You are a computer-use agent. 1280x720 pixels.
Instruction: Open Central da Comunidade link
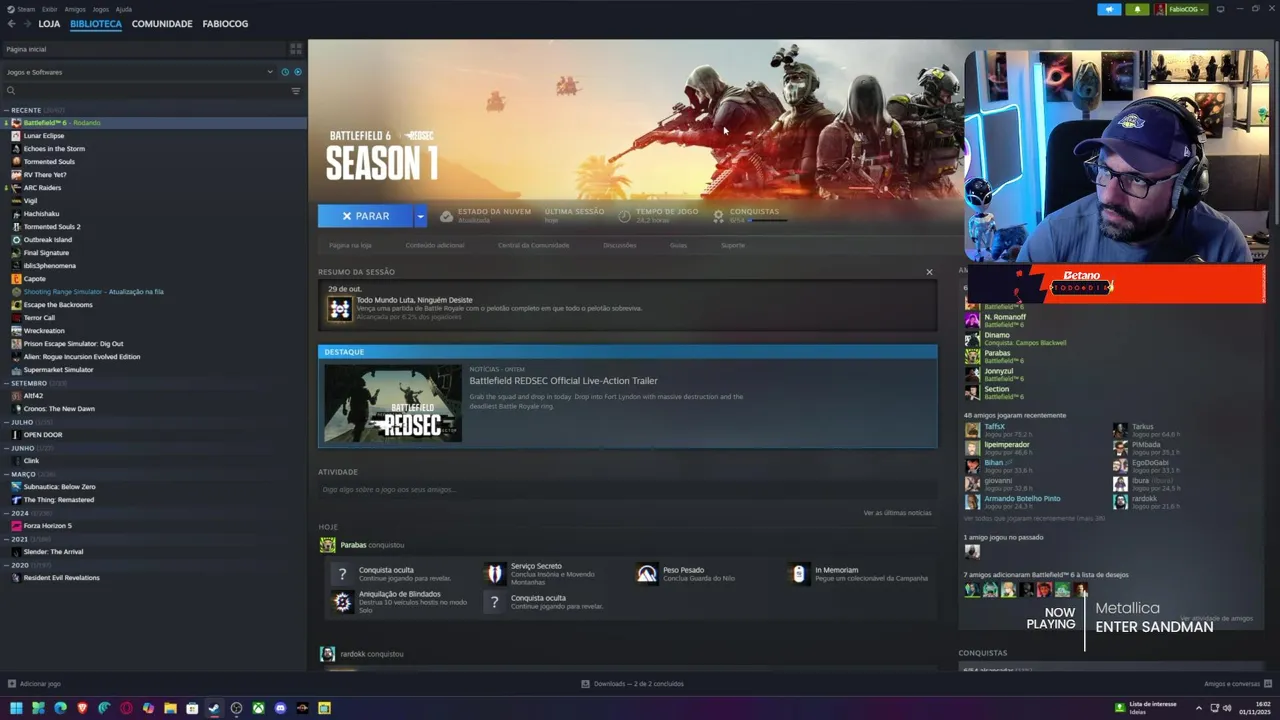(533, 245)
